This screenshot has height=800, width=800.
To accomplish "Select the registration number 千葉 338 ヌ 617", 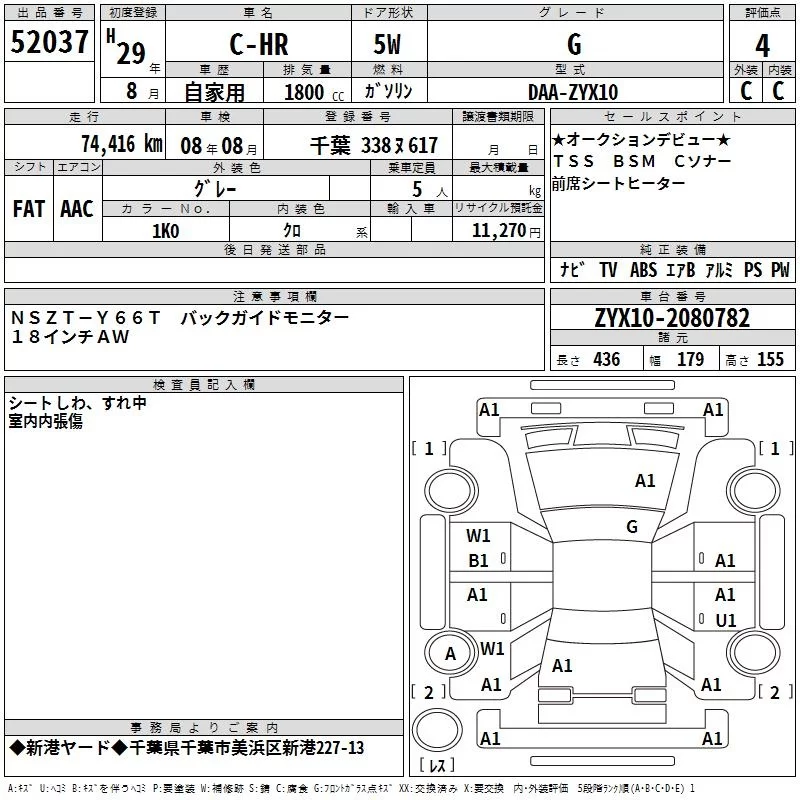I will [374, 146].
